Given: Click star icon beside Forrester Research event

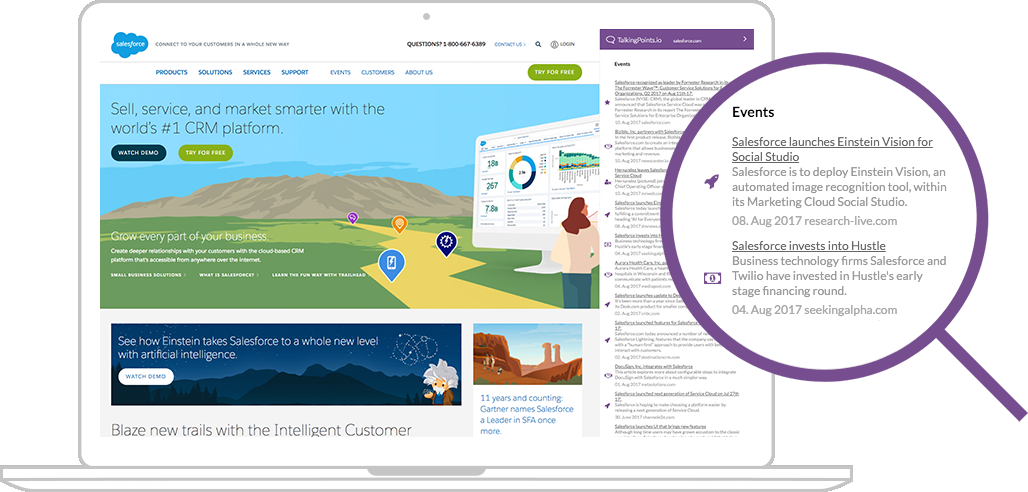Looking at the screenshot, I should pos(608,102).
